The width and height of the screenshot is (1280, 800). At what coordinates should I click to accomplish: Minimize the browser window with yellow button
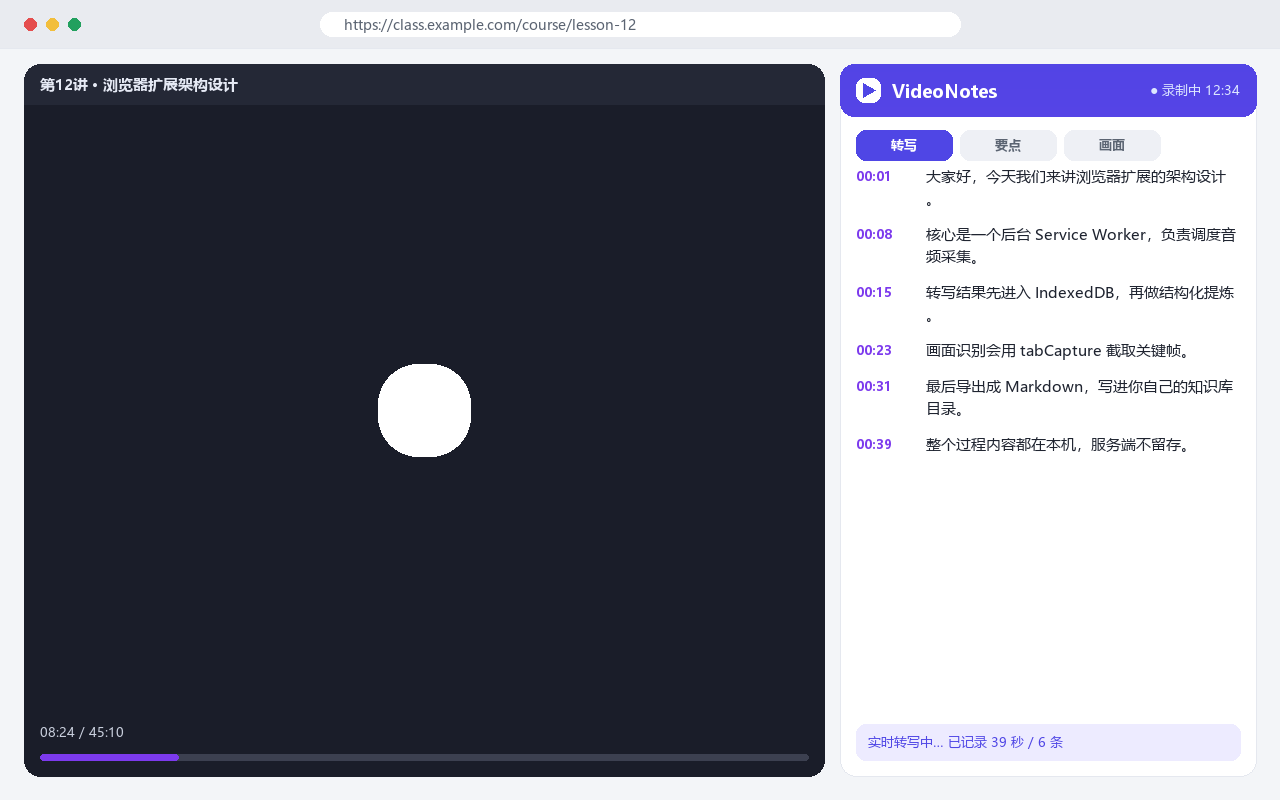[x=53, y=25]
